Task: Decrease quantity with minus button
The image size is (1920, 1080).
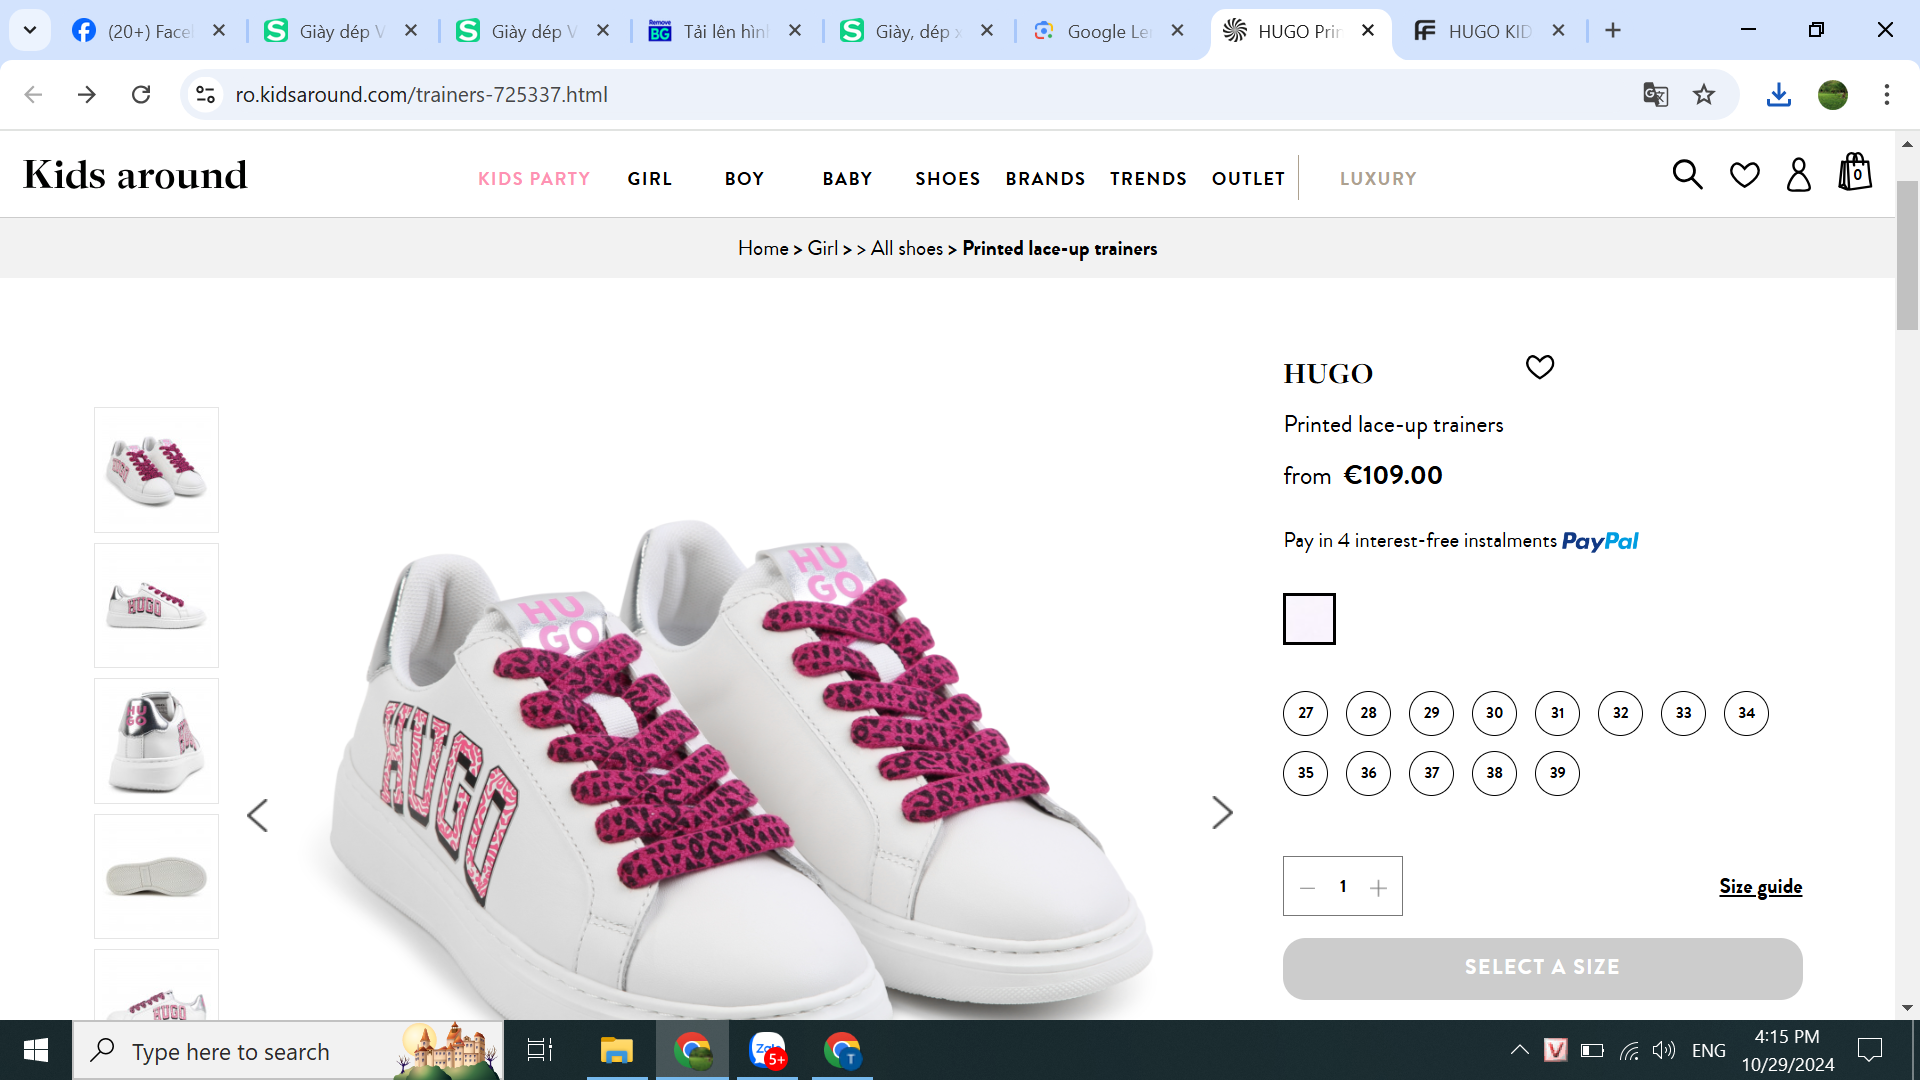Action: (1307, 887)
